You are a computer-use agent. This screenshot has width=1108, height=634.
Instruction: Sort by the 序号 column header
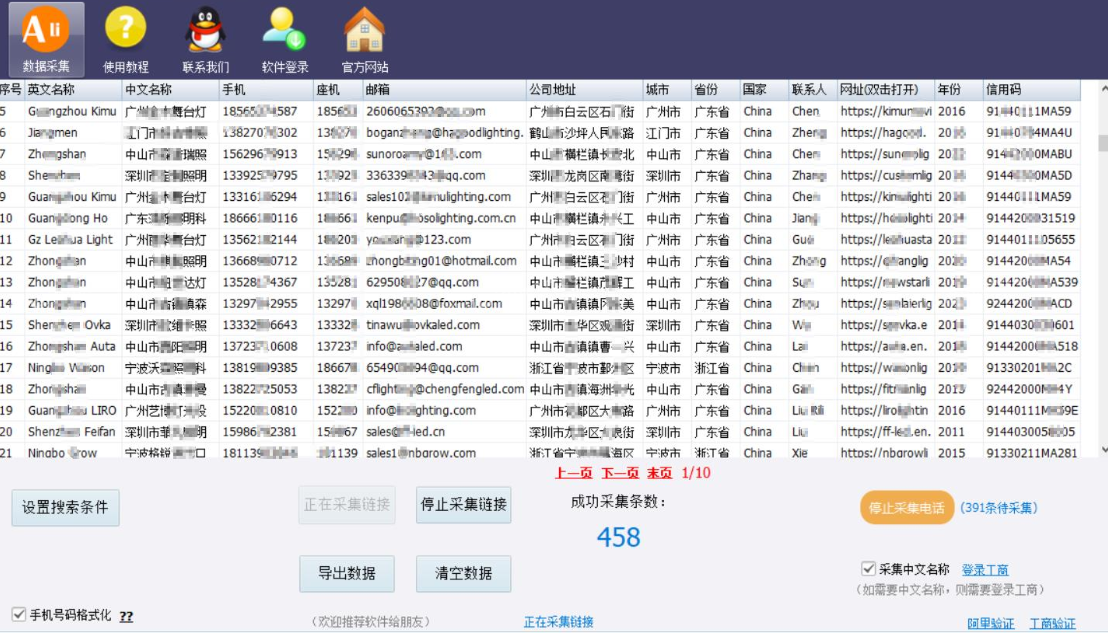[11, 90]
